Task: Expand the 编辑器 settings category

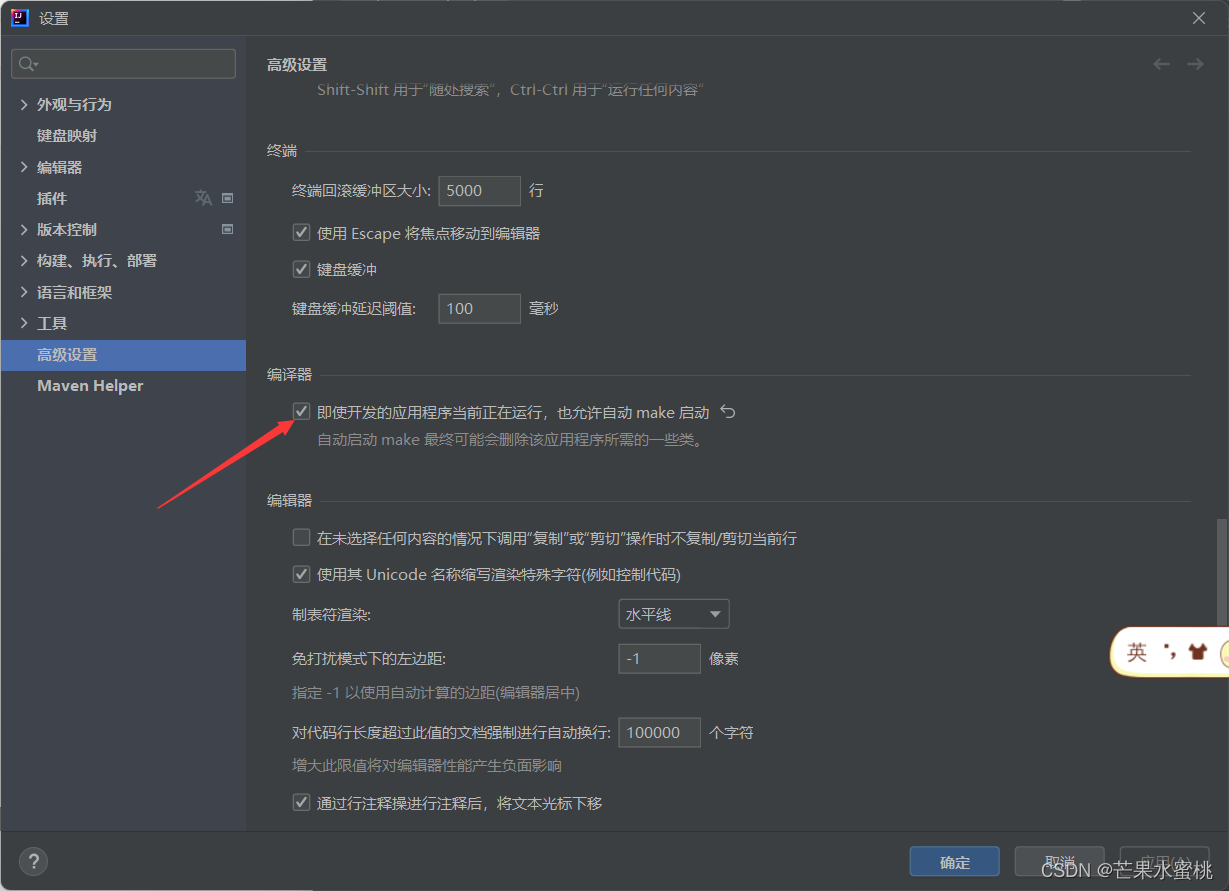Action: pos(23,166)
